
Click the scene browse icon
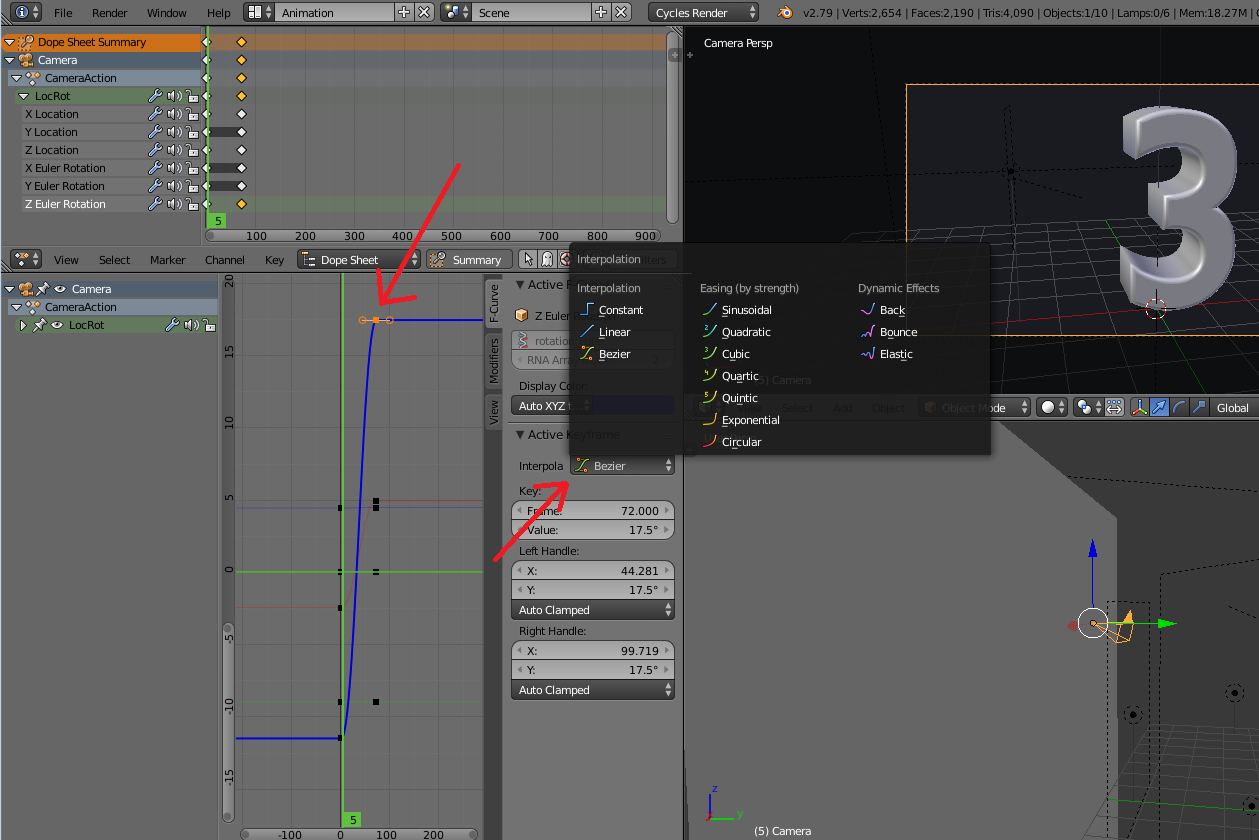point(455,13)
